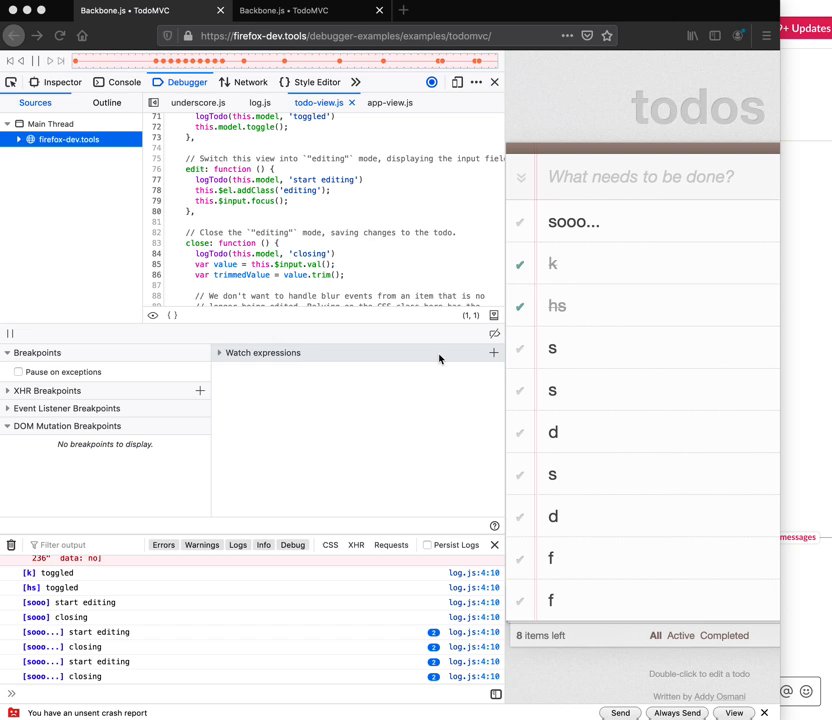
Task: Expand the firefox-dev.tools source tree node
Action: 18,139
